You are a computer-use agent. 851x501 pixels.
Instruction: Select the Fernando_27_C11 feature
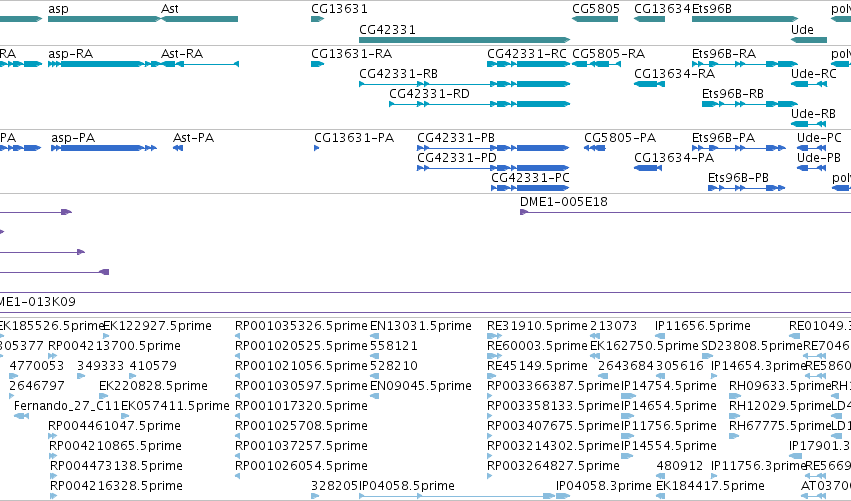pos(21,416)
